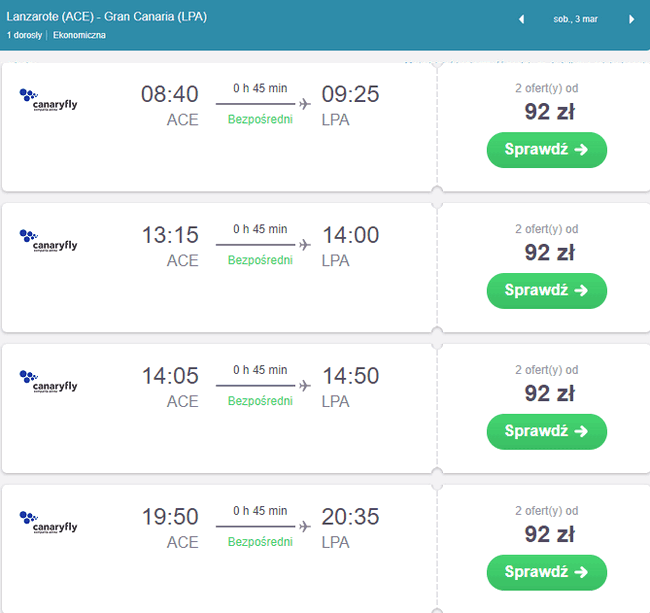Select the sob., 3 mar date label
This screenshot has height=613, width=650.
coord(575,19)
